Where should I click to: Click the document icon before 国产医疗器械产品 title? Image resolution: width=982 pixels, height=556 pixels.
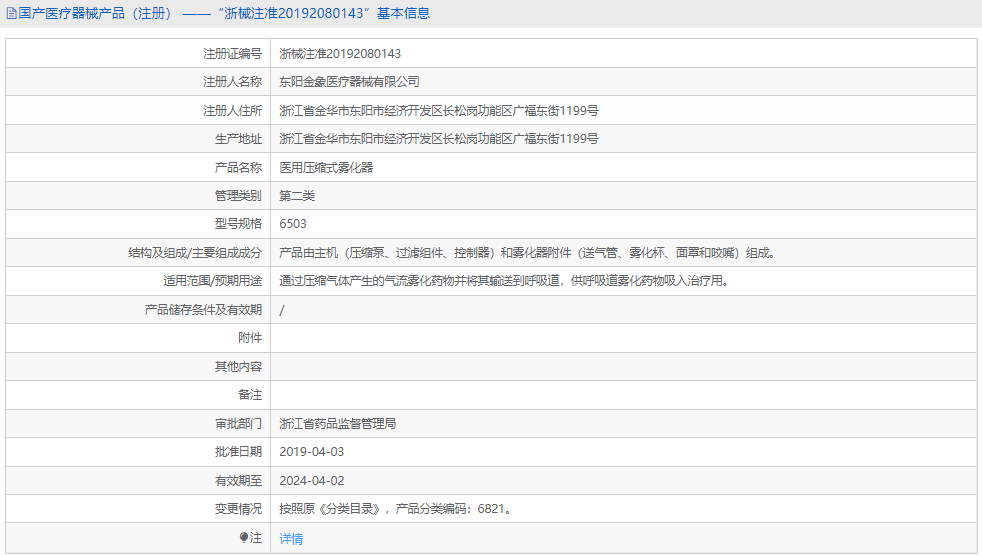click(11, 13)
